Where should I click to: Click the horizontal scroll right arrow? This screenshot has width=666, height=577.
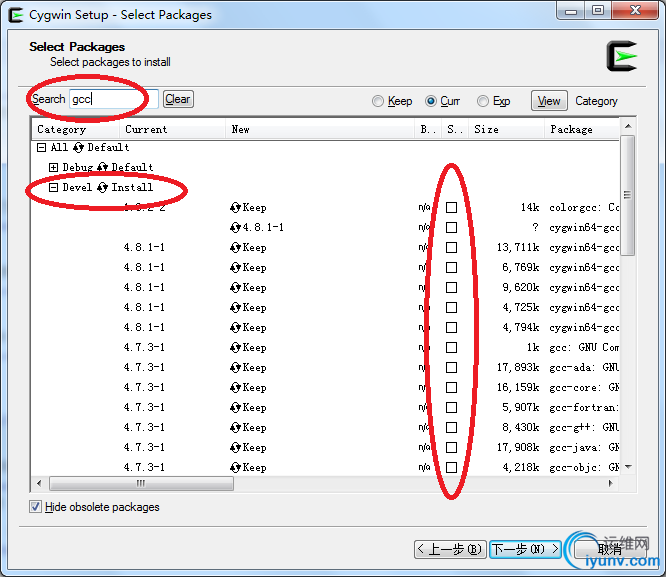pos(611,484)
